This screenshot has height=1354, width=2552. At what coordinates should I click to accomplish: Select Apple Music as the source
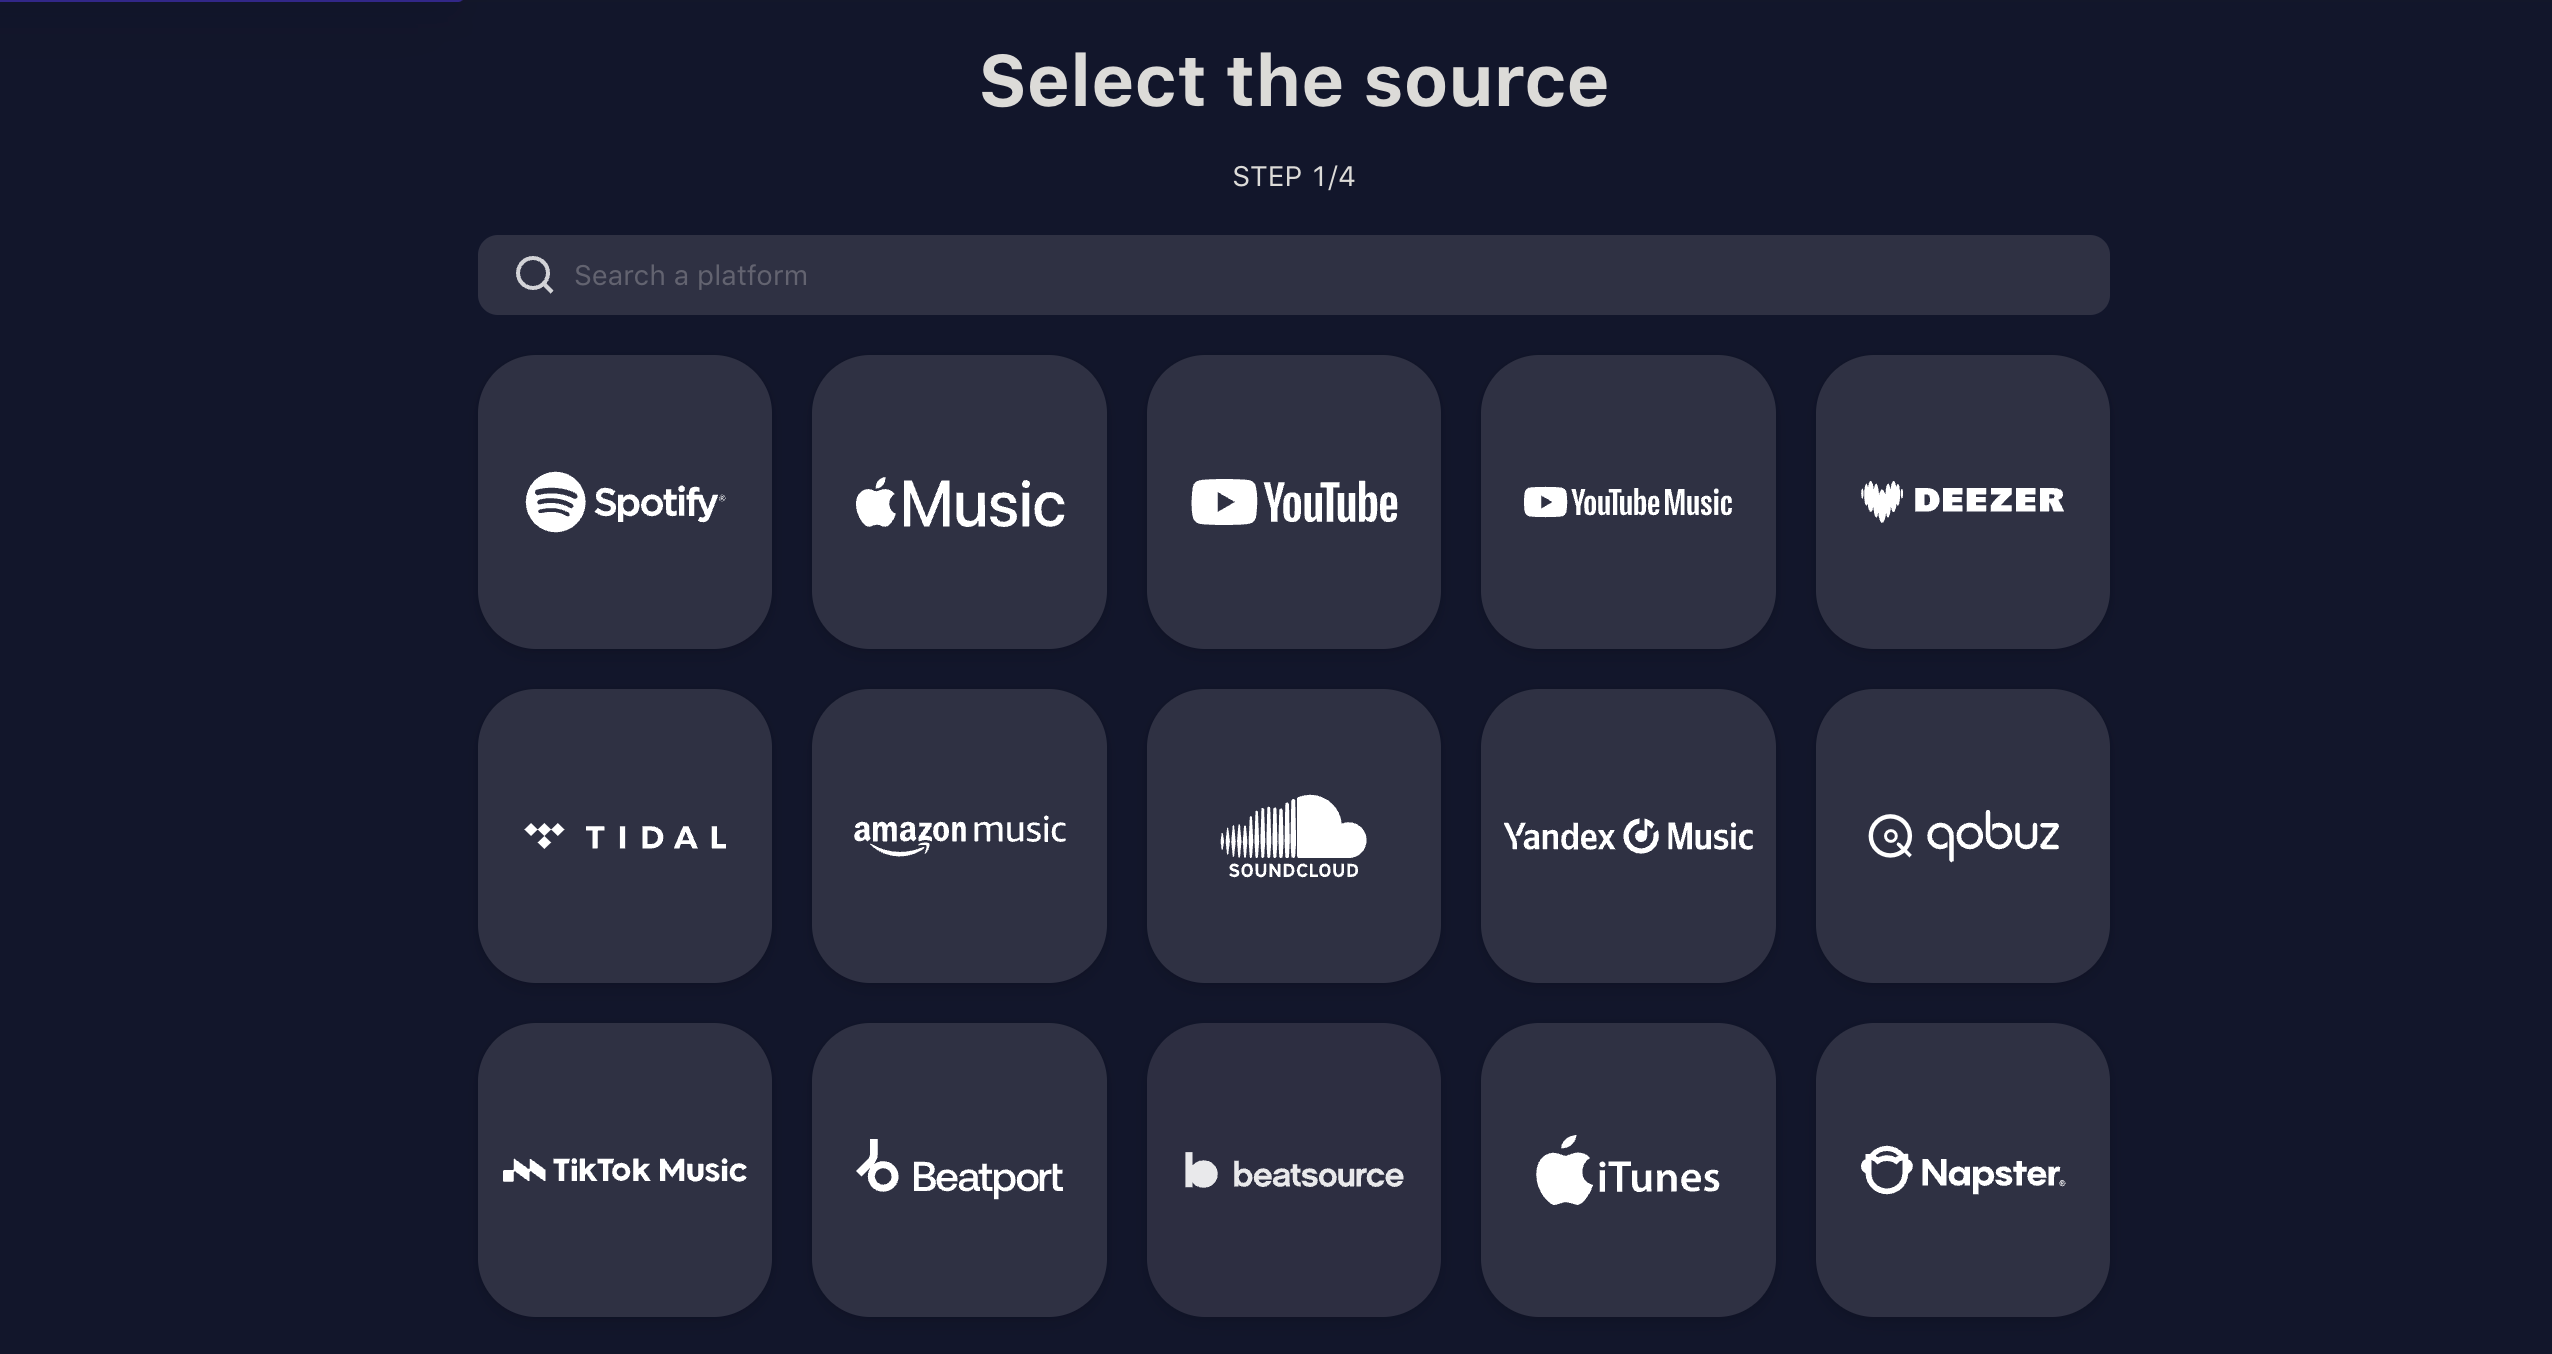click(x=959, y=500)
